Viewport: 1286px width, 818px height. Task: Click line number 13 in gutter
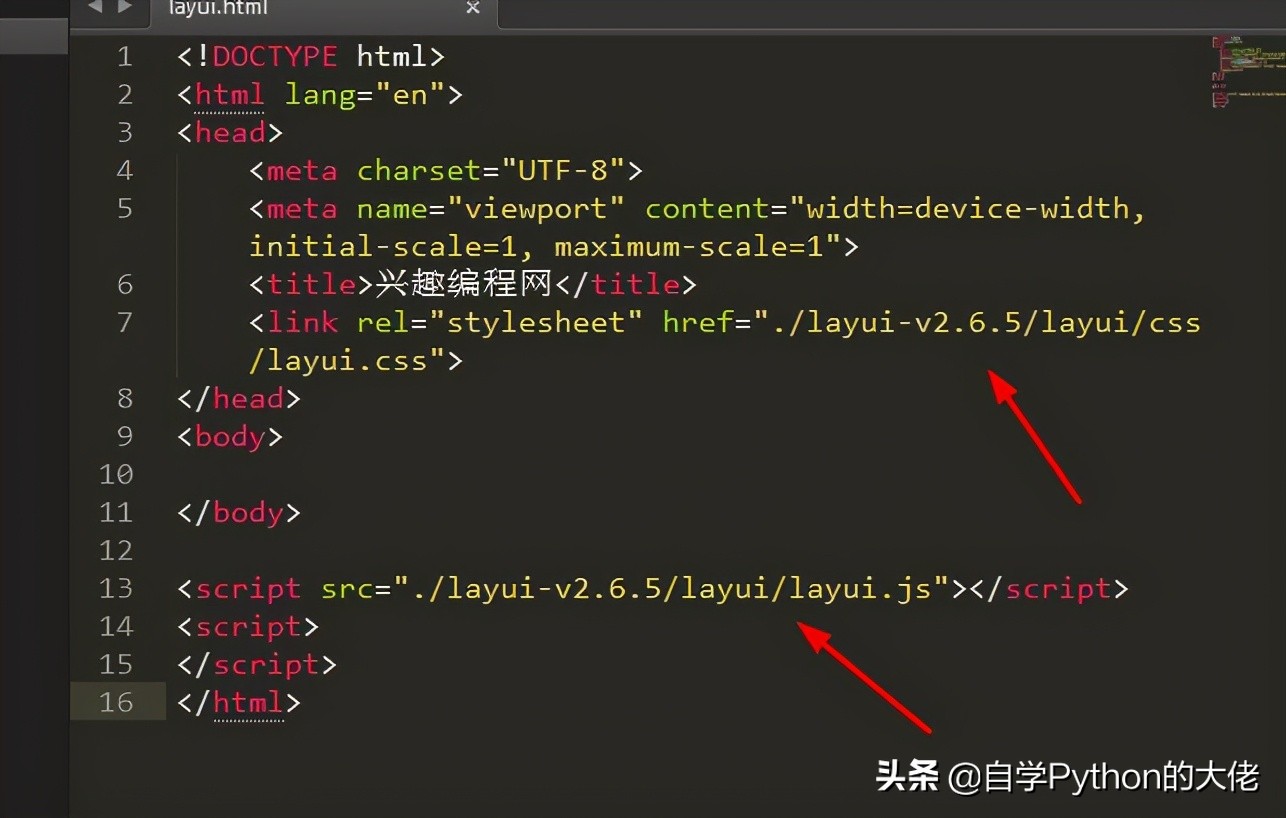[x=116, y=588]
